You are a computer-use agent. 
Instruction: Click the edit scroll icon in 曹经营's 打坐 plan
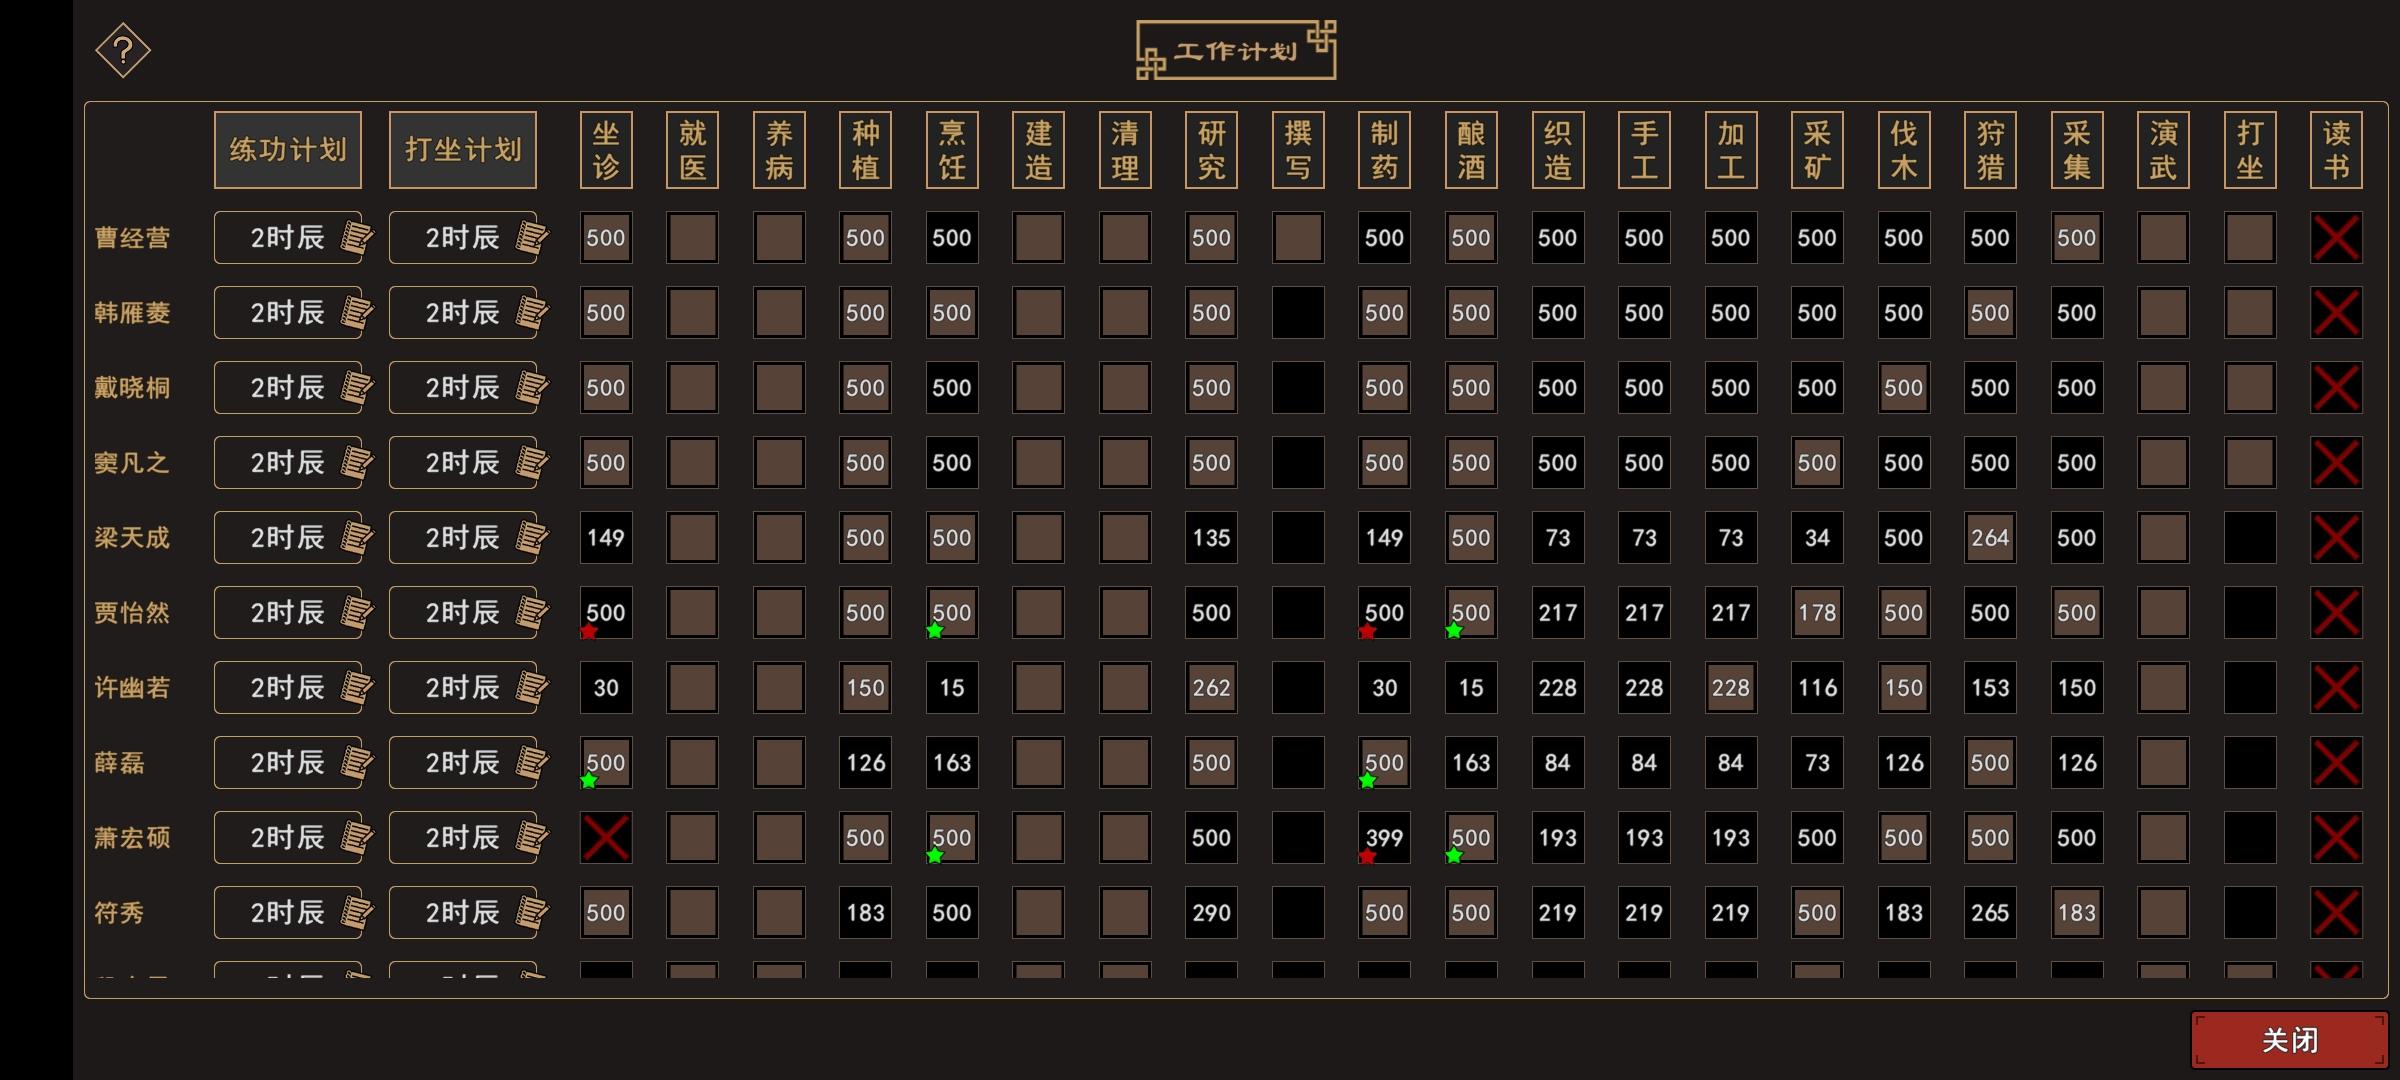(532, 238)
